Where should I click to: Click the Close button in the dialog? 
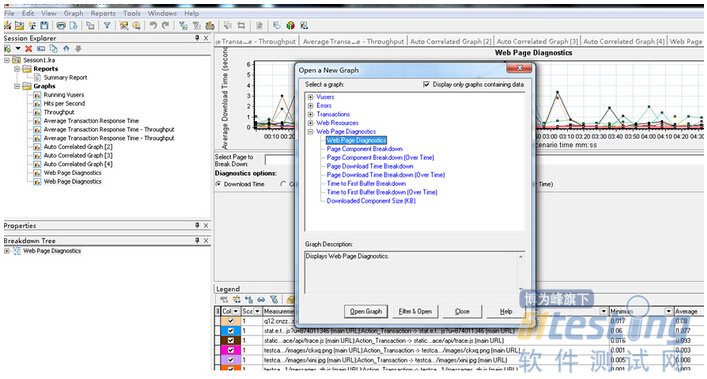point(462,311)
